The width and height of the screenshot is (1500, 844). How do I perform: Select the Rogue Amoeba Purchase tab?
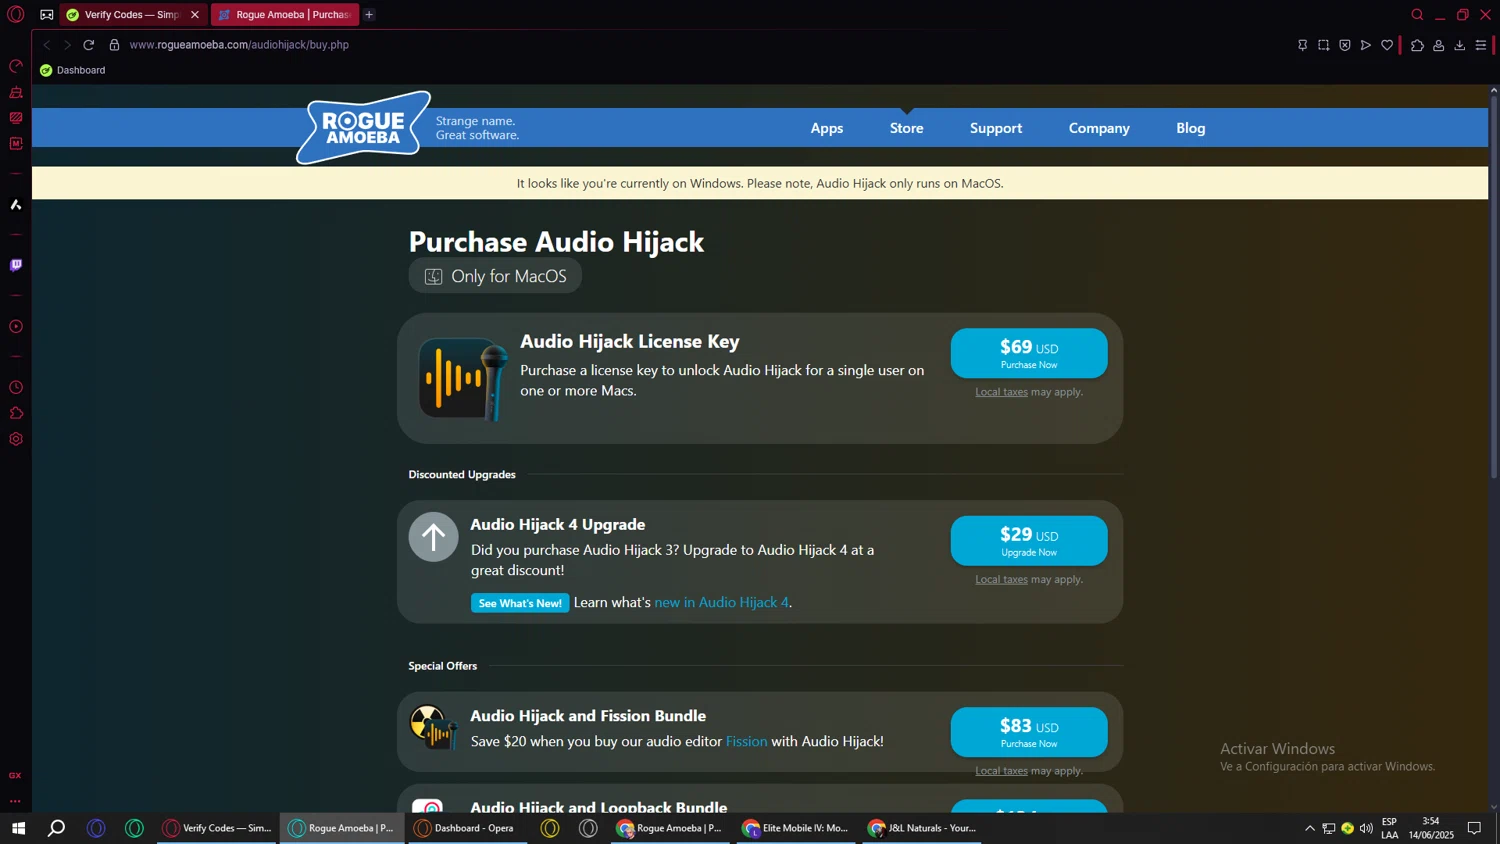tap(285, 15)
